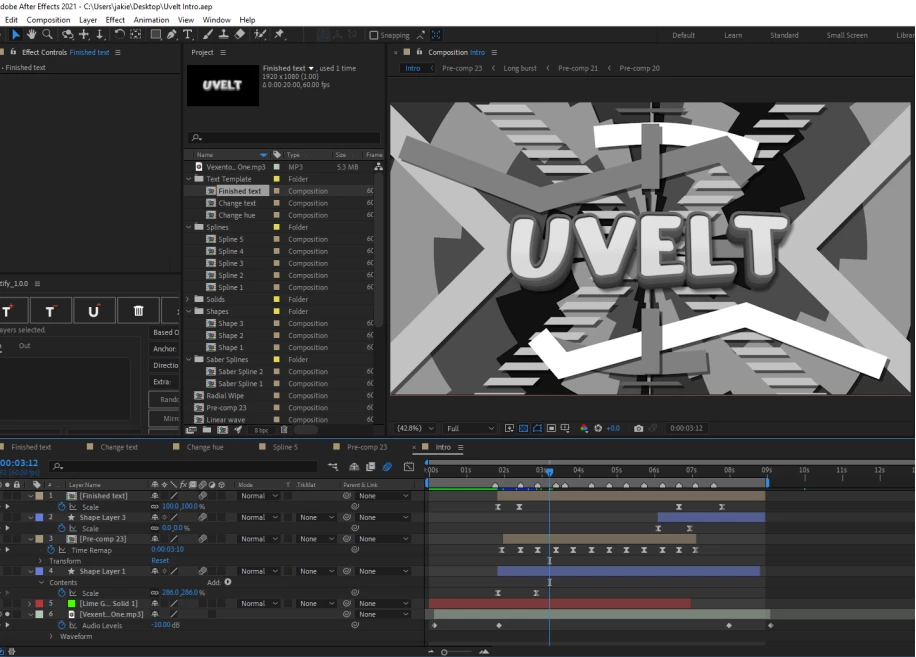This screenshot has width=916, height=657.
Task: Select the Rotation tool
Action: point(119,35)
